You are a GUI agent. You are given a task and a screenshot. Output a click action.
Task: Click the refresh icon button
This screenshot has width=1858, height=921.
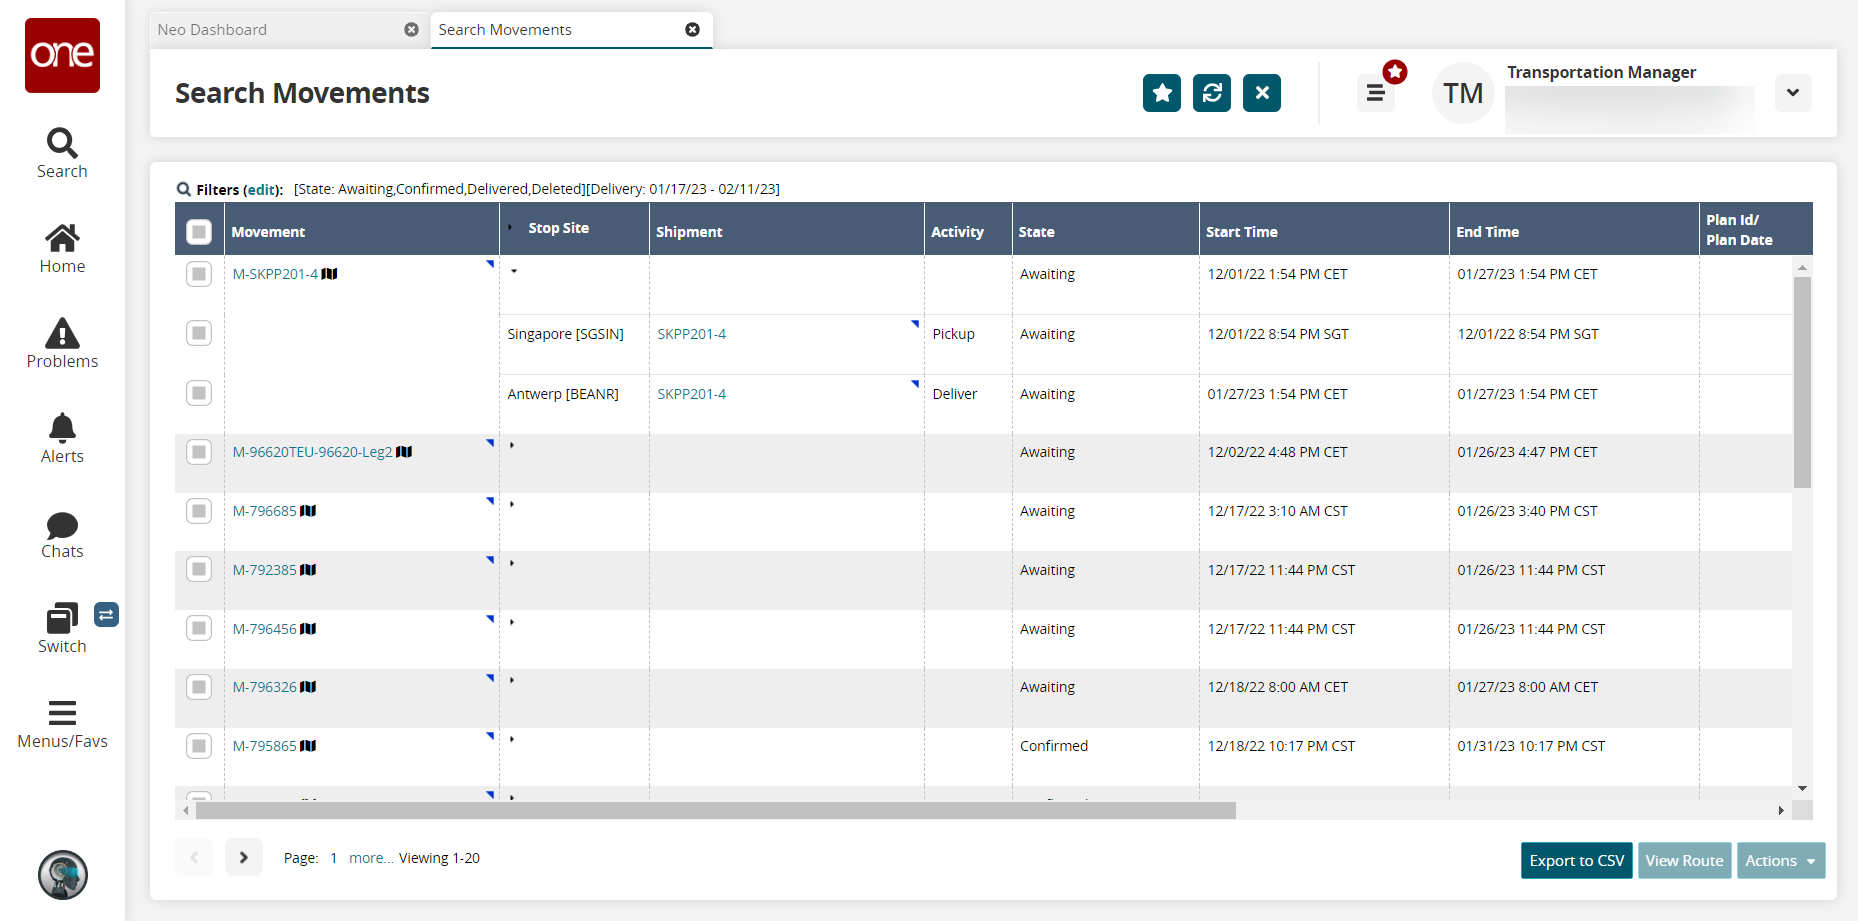tap(1211, 93)
